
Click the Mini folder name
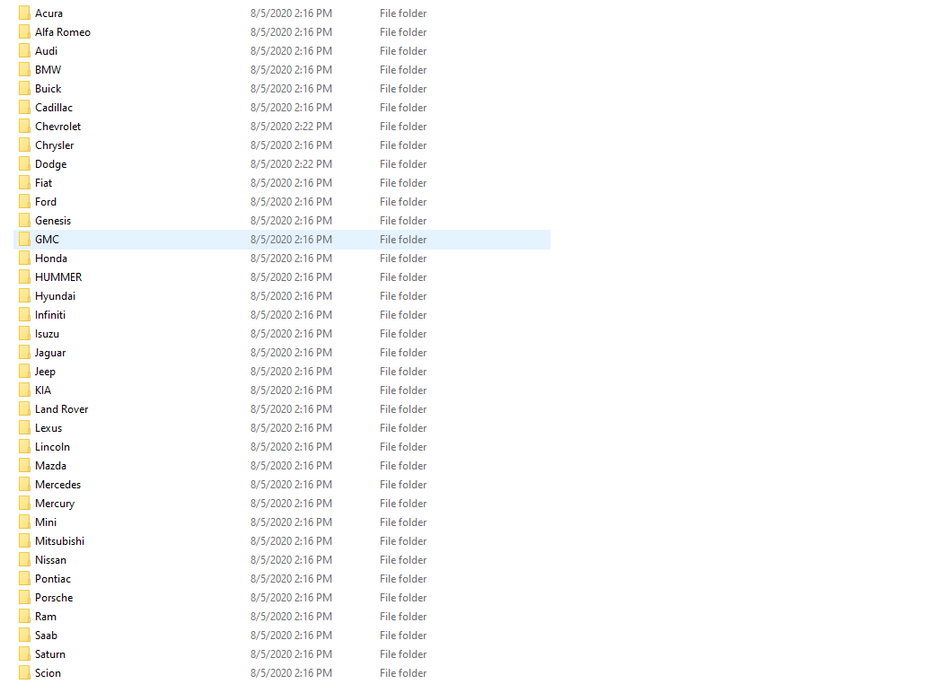point(46,522)
